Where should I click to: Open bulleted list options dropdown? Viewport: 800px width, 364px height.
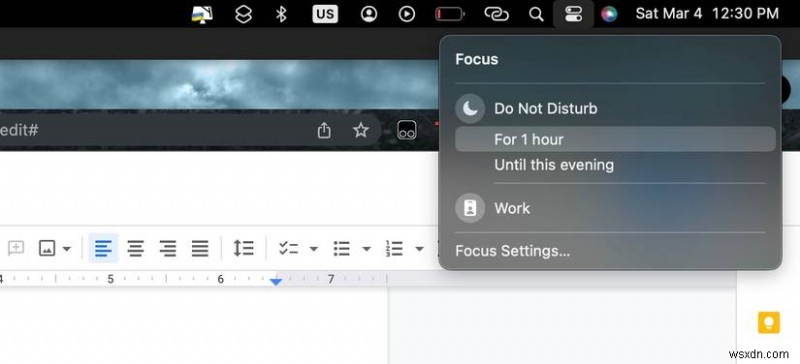point(366,249)
